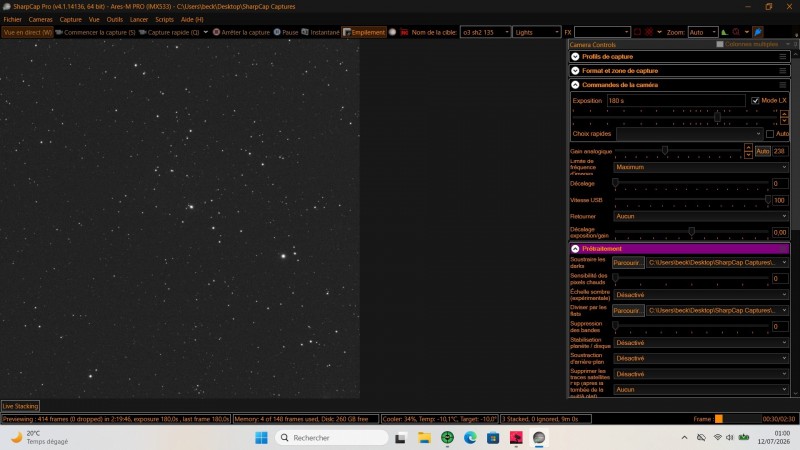The height and width of the screenshot is (450, 800).
Task: Adjust the exposure slider handle
Action: click(x=717, y=117)
